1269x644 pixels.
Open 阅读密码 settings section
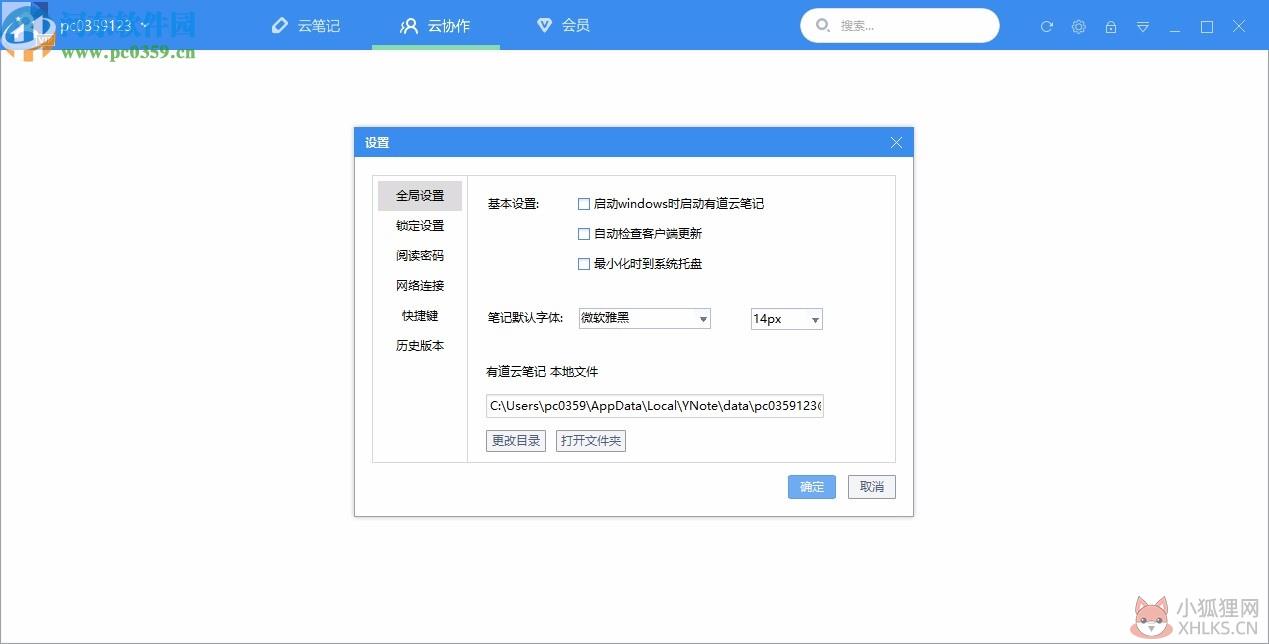click(420, 256)
